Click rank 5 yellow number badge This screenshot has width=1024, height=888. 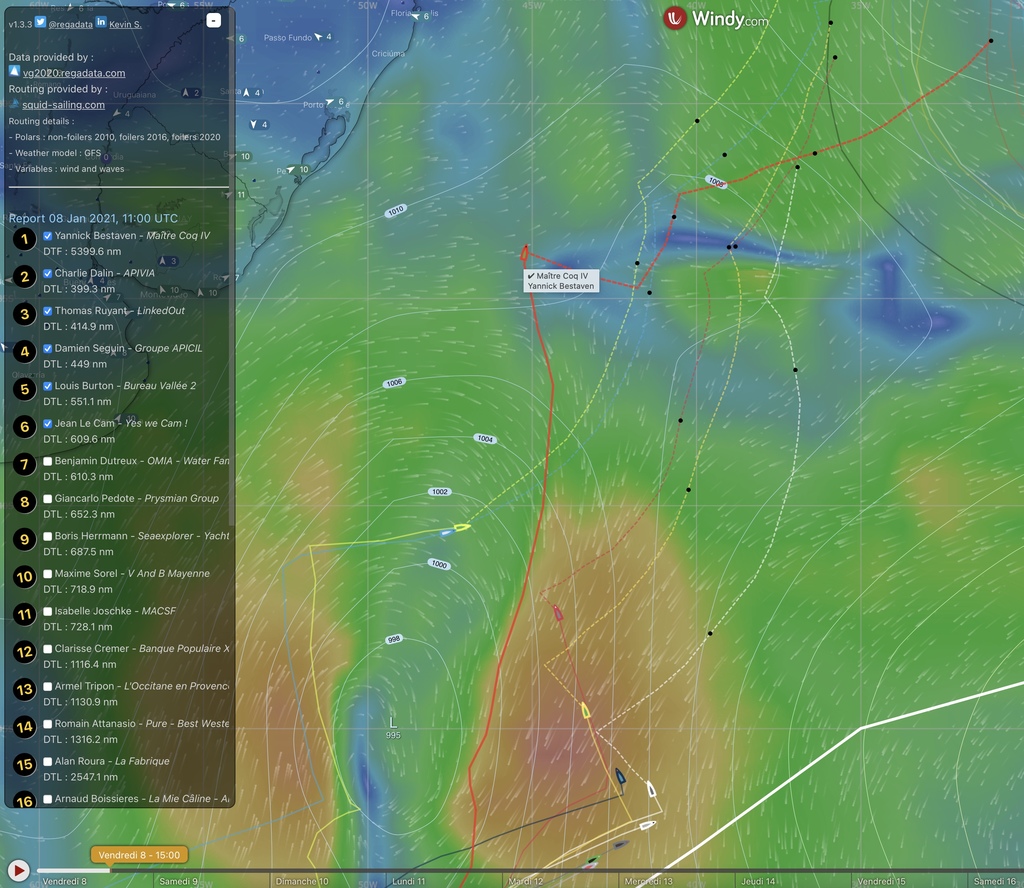point(25,389)
